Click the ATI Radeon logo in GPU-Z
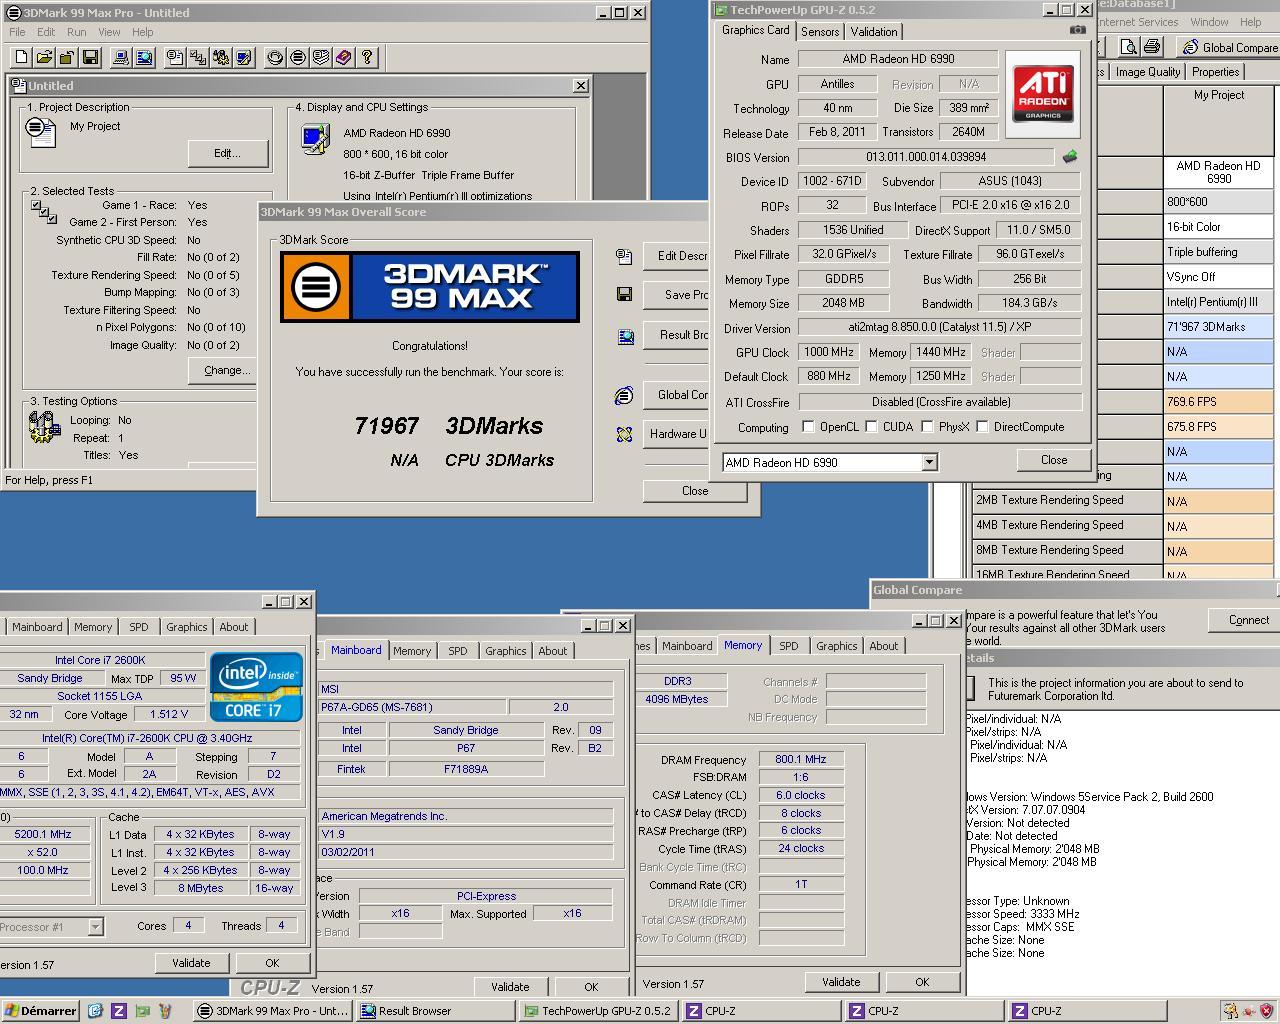This screenshot has height=1024, width=1280. pos(1043,94)
